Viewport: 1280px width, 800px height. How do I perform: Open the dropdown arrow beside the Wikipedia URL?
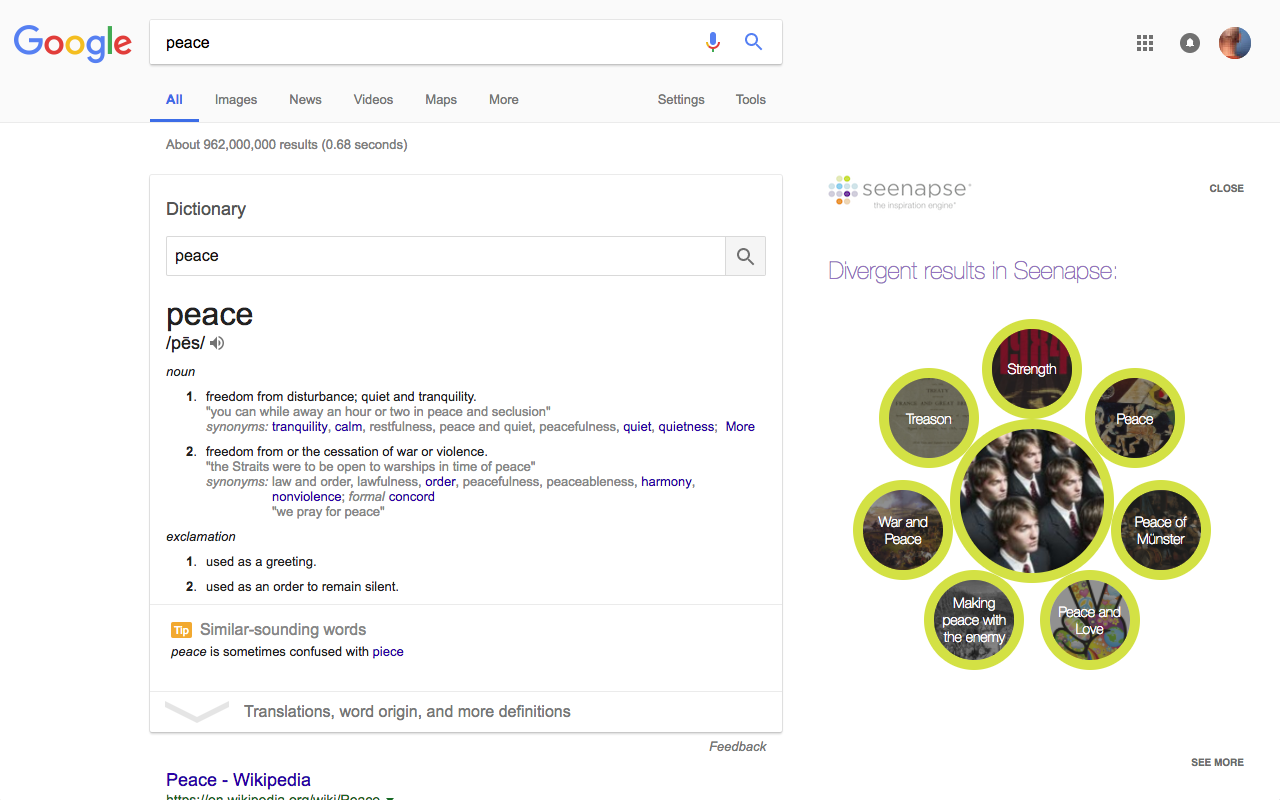(x=389, y=797)
